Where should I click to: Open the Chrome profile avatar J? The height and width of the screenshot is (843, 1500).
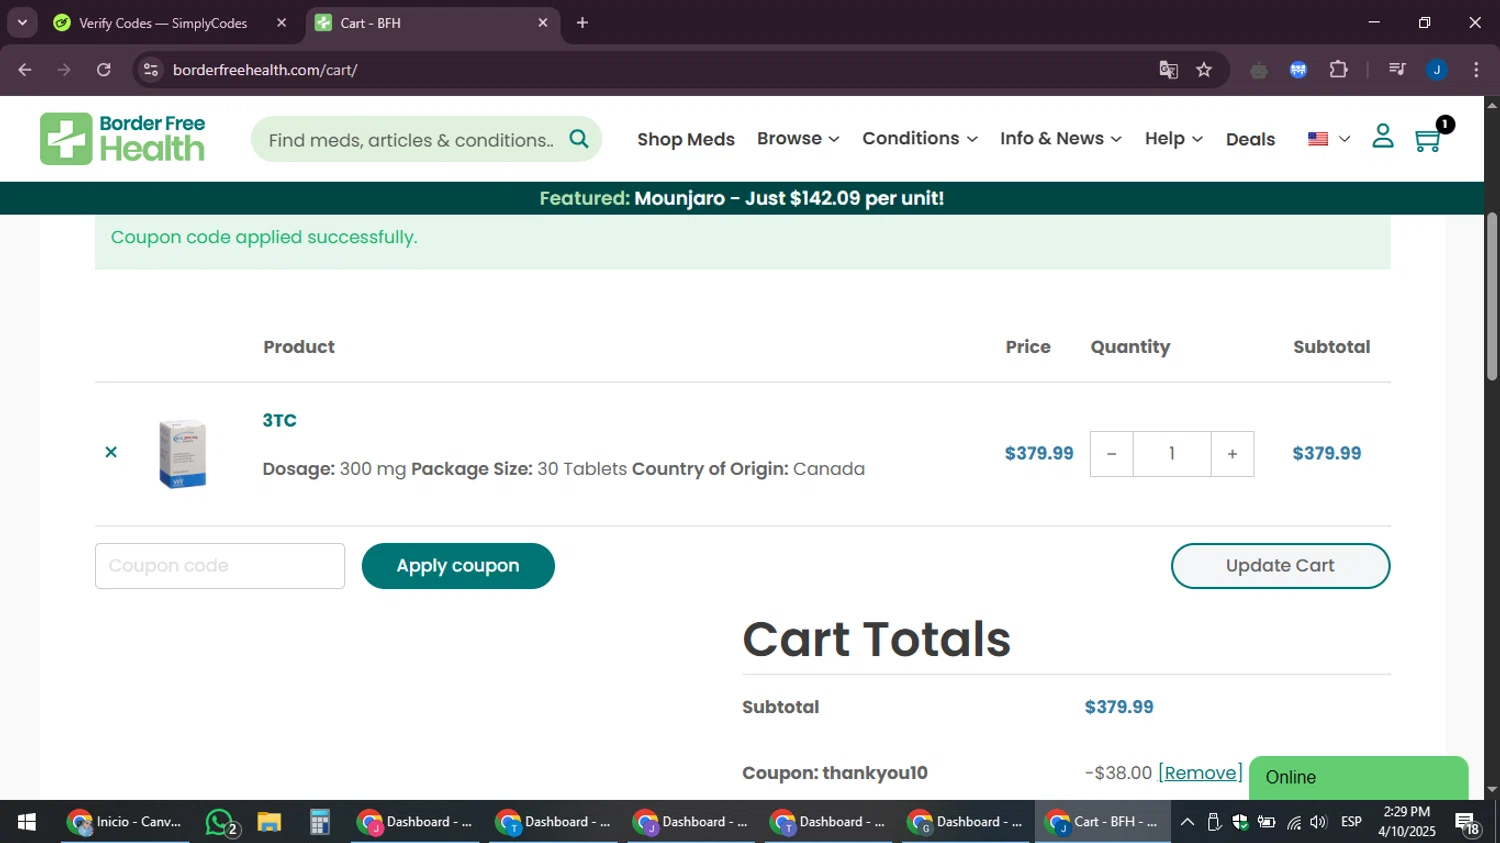(x=1437, y=70)
